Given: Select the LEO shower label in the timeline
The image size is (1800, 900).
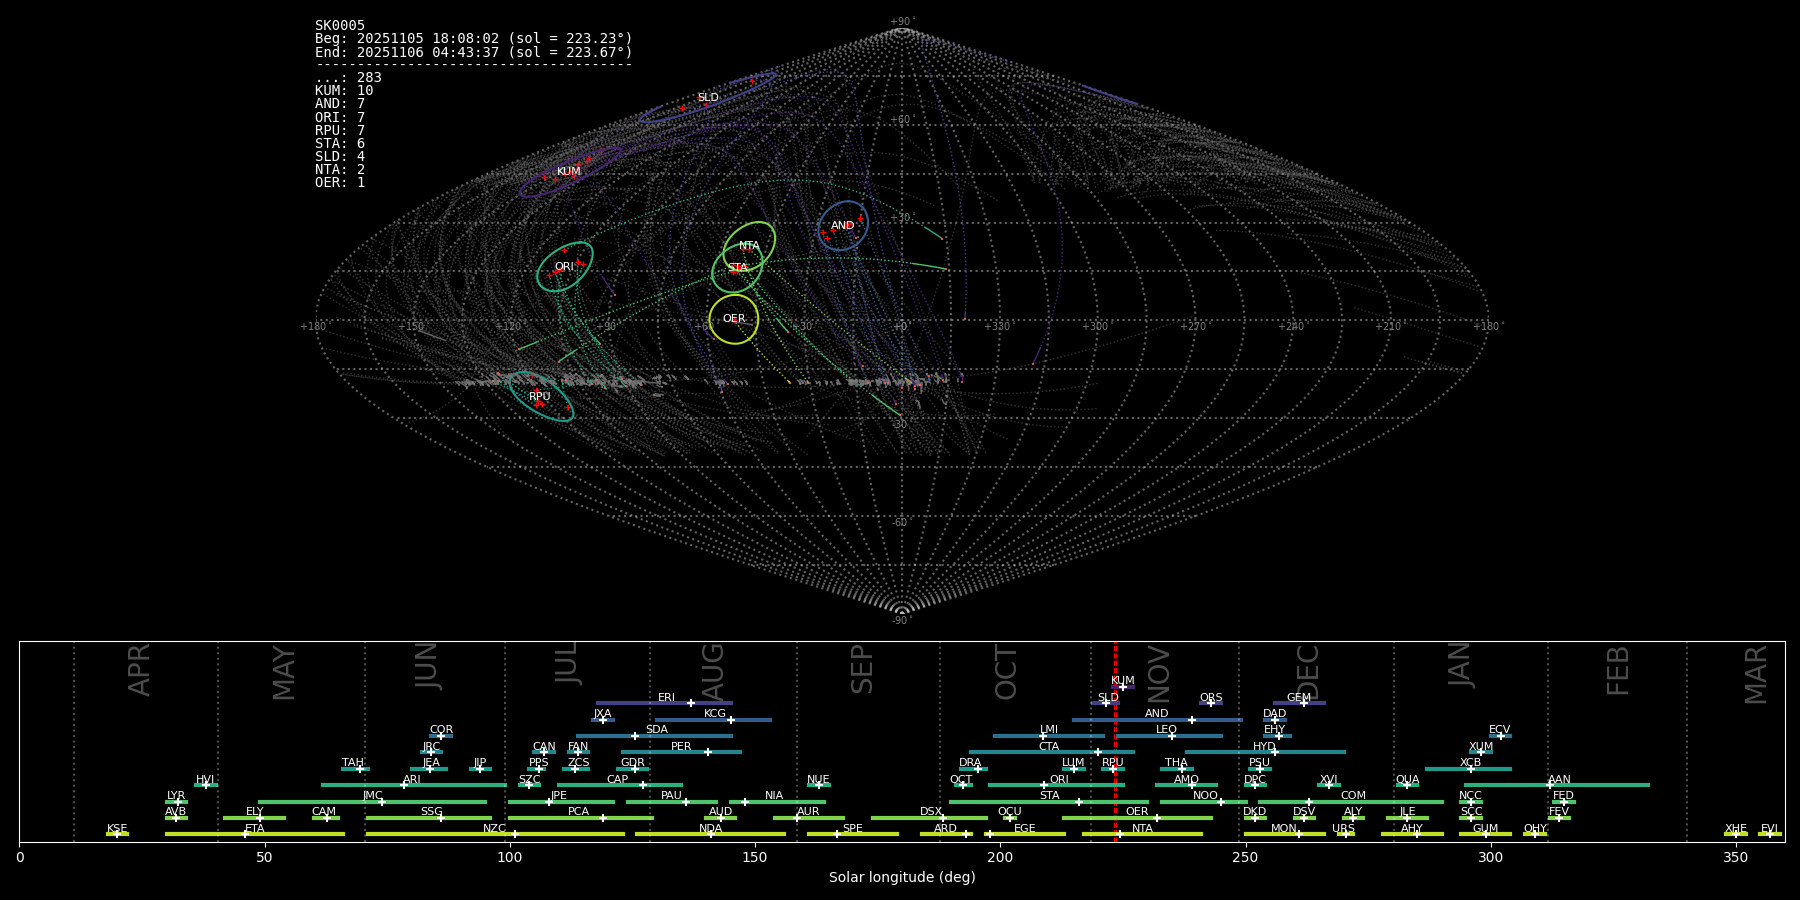Looking at the screenshot, I should tap(1166, 730).
